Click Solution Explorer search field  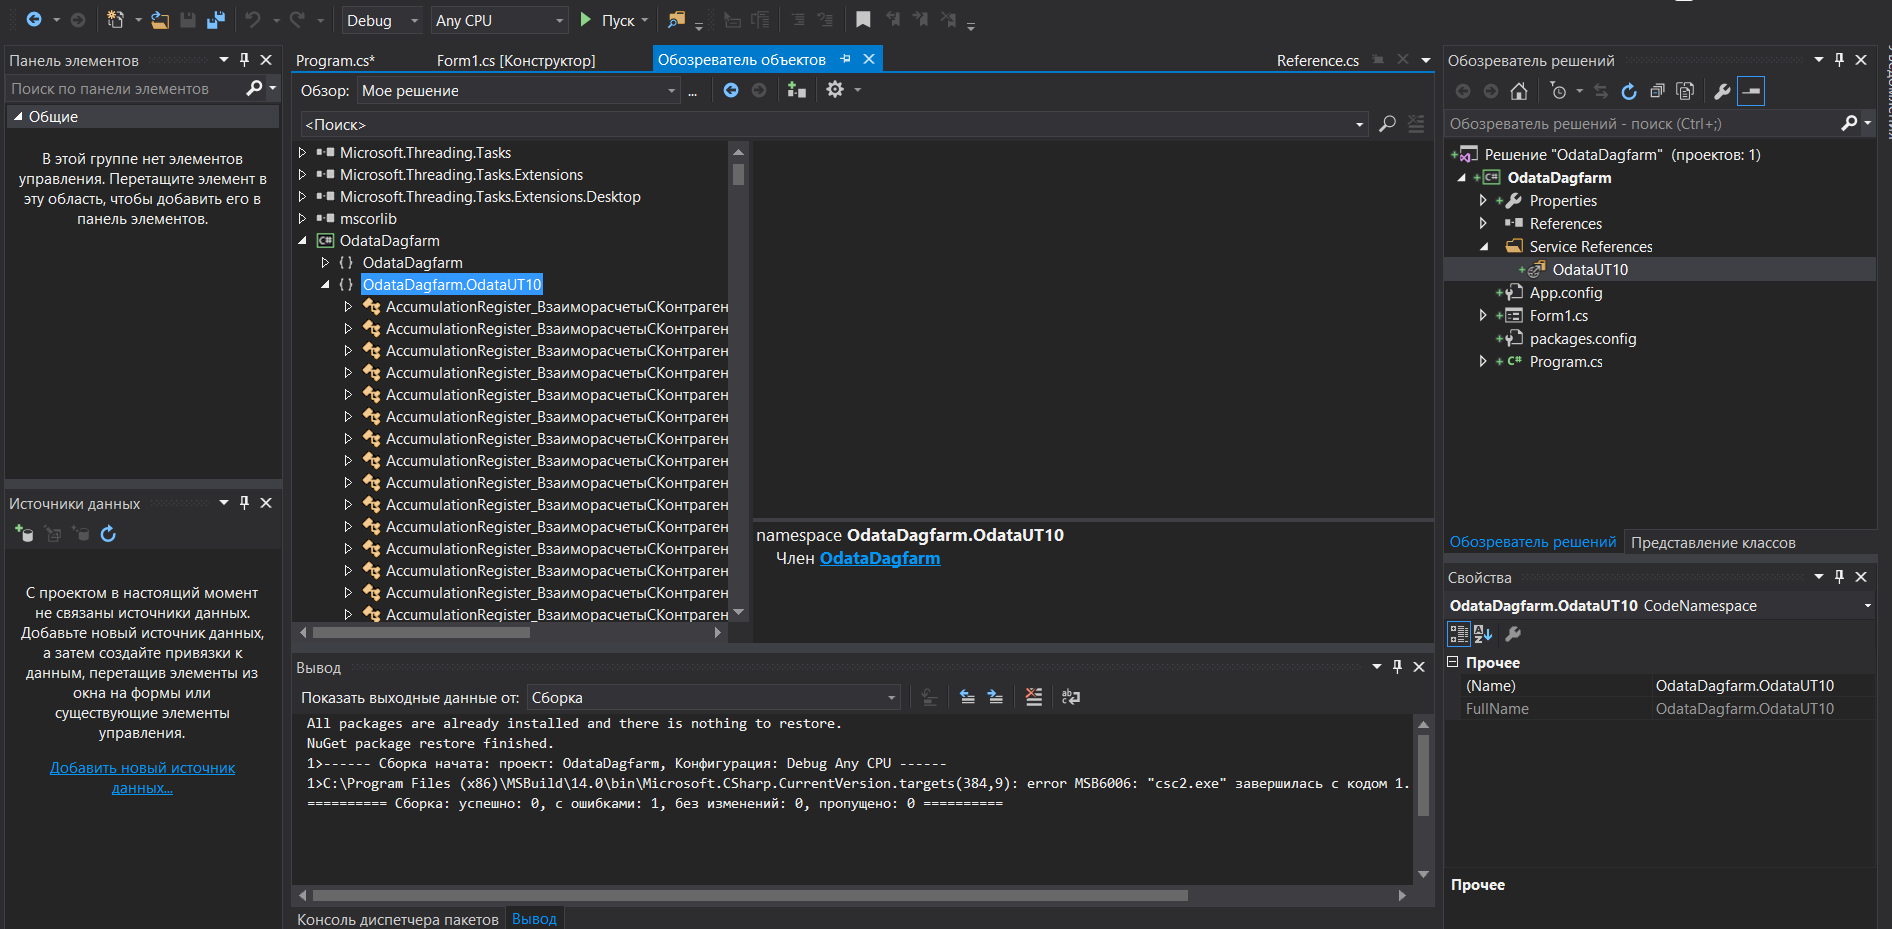(x=1640, y=124)
